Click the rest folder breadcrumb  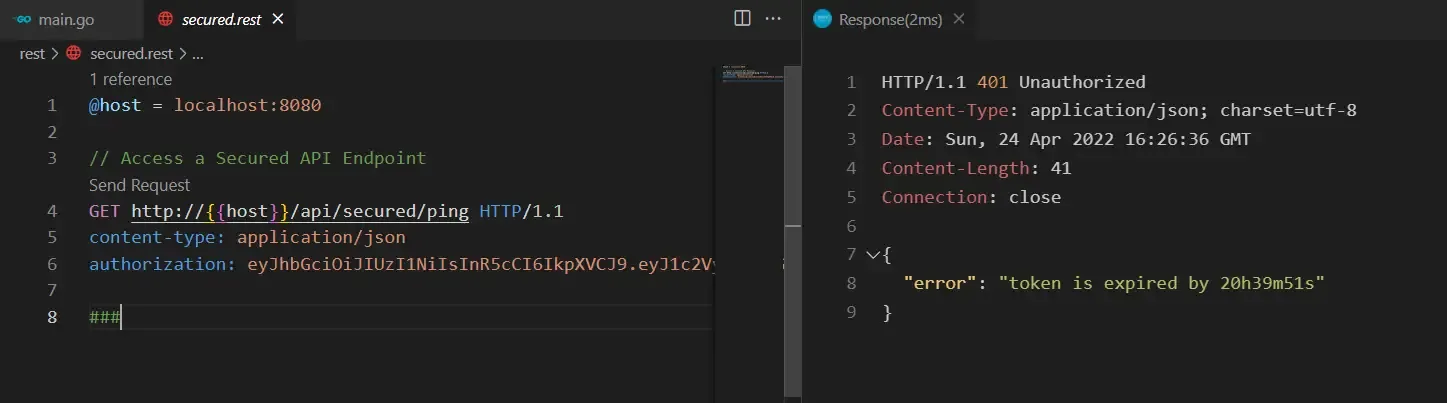[x=32, y=54]
